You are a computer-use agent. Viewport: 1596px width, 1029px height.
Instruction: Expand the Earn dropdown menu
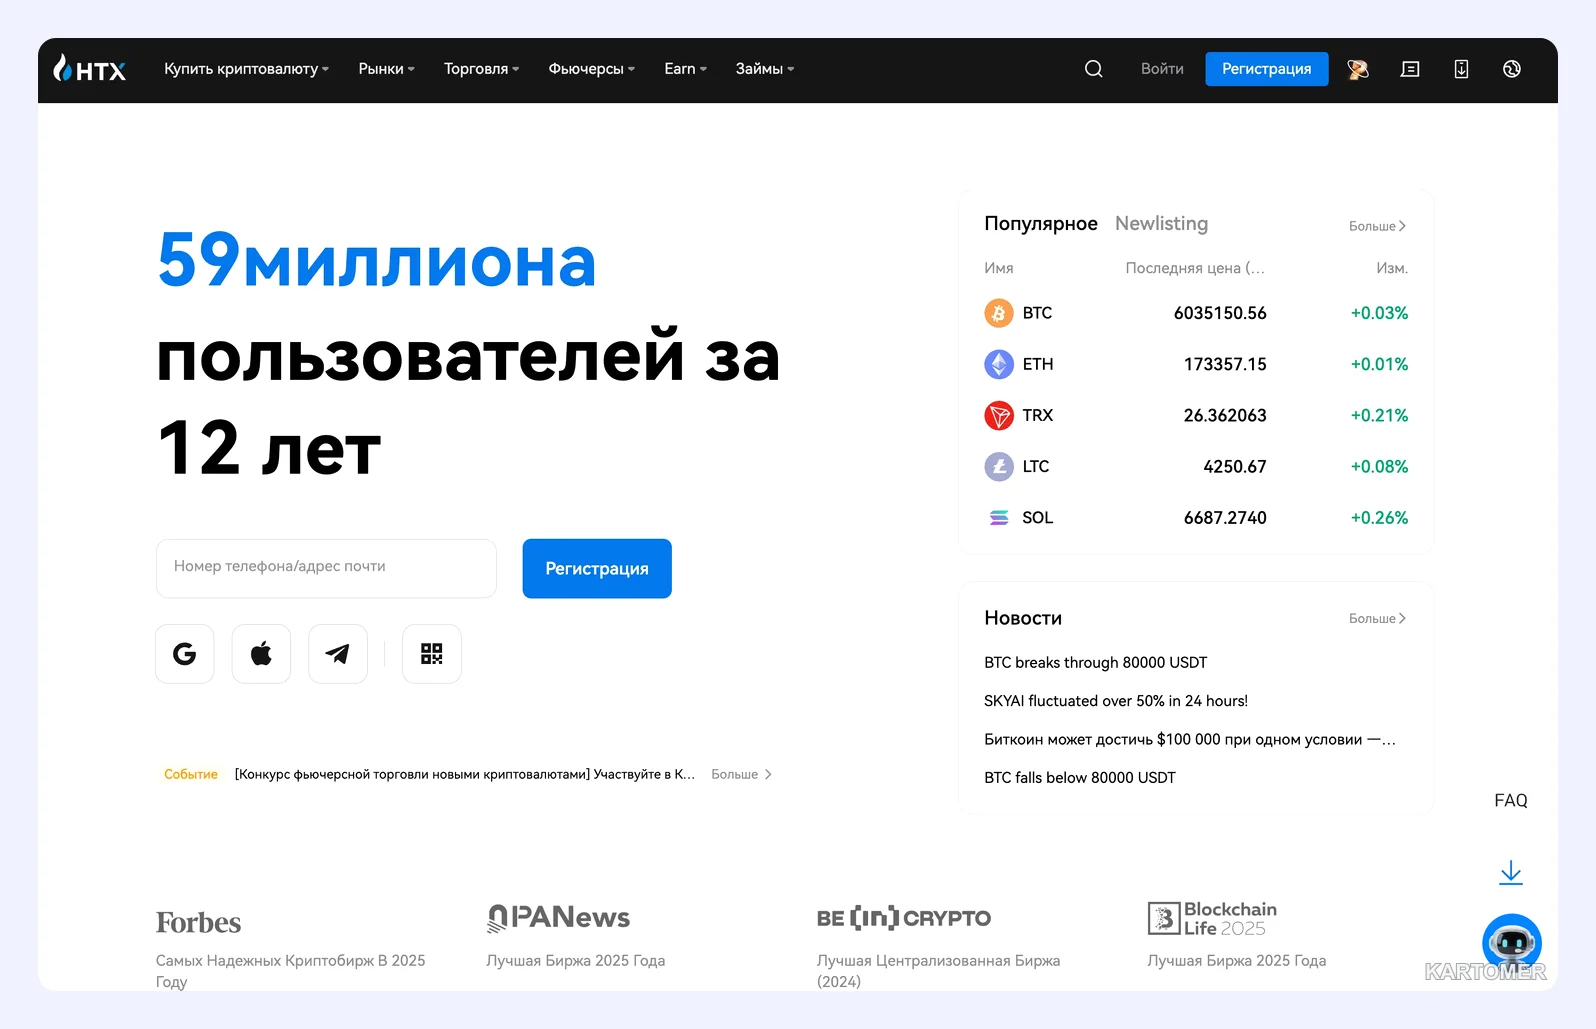[x=685, y=69]
